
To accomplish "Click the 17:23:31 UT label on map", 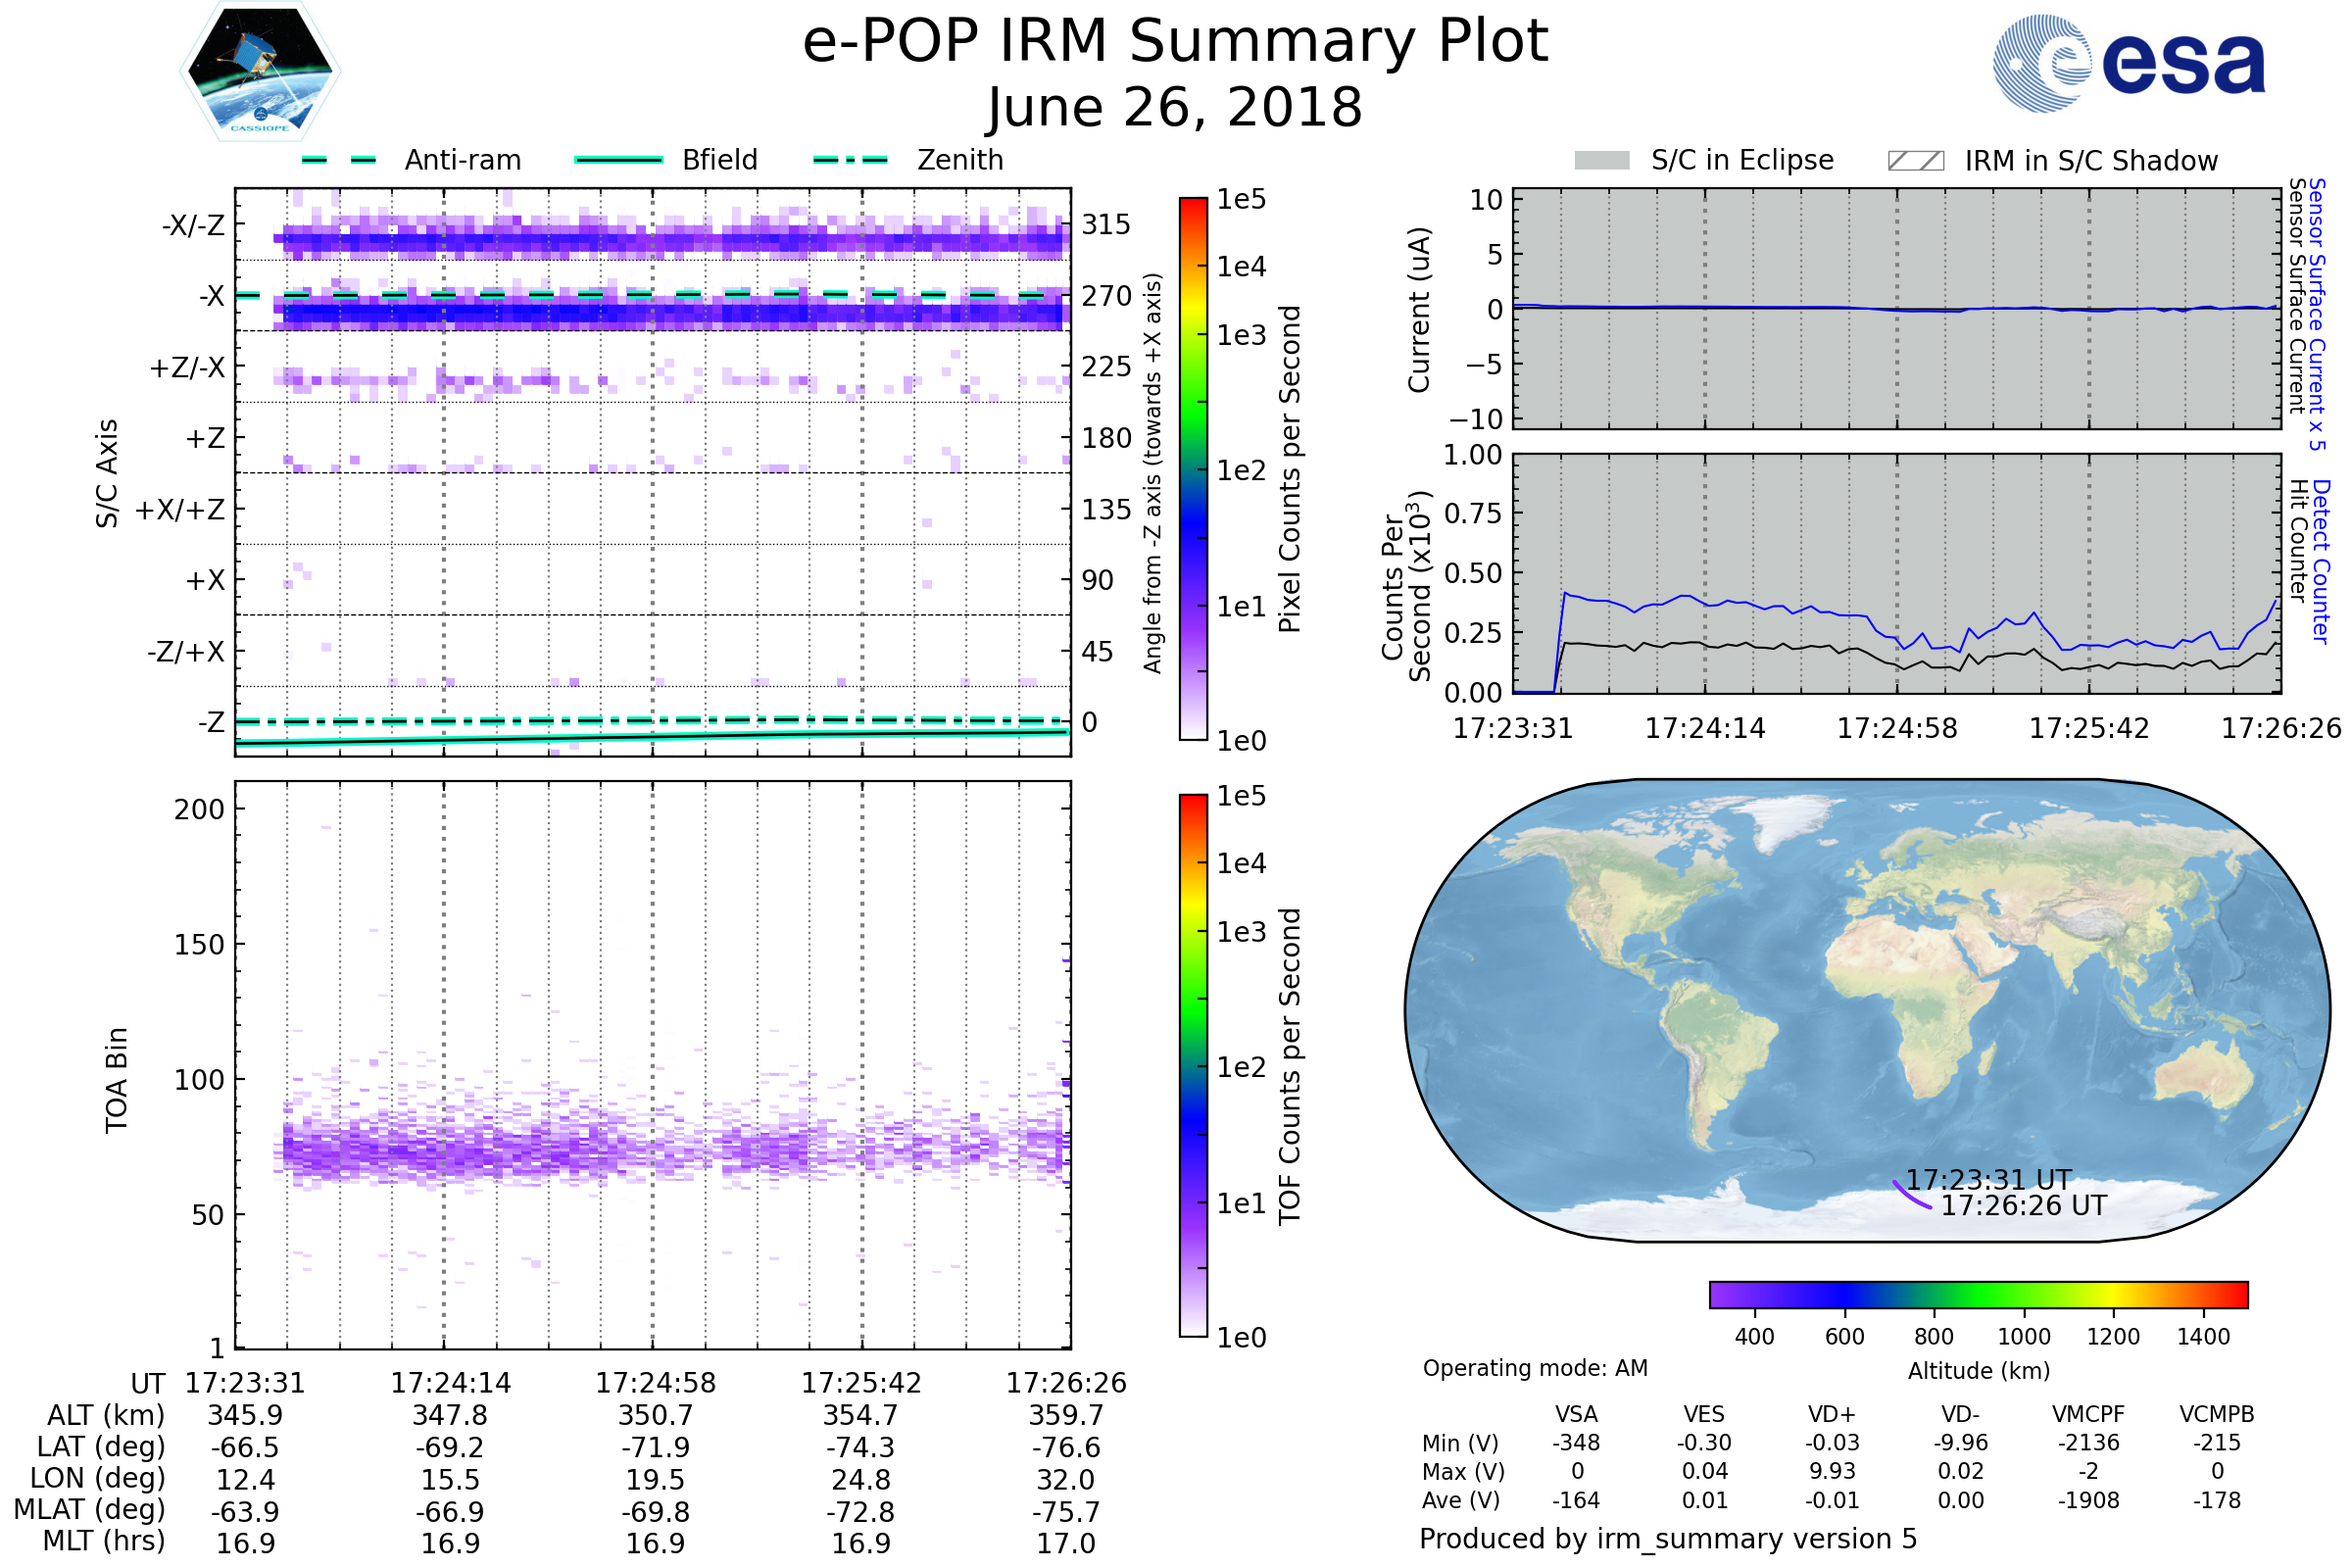I will click(x=1988, y=1180).
